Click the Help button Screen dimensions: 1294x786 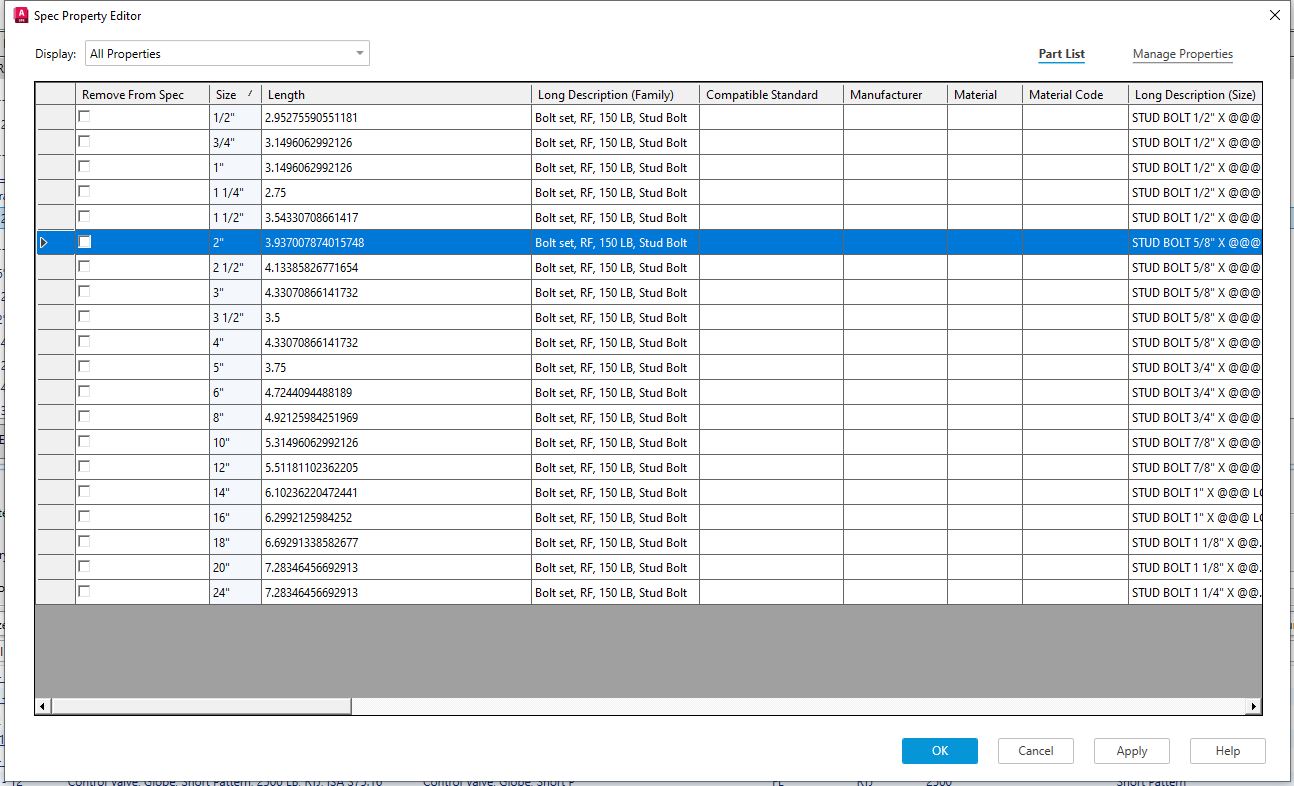pos(1227,750)
